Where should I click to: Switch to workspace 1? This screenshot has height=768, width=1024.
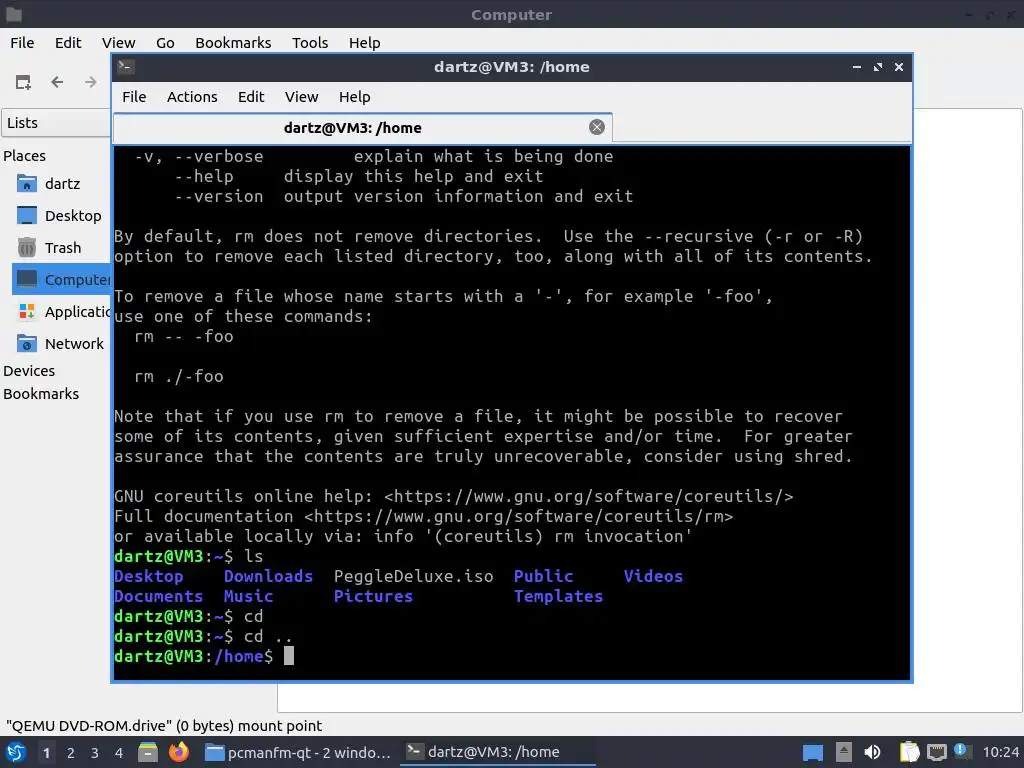coord(46,752)
